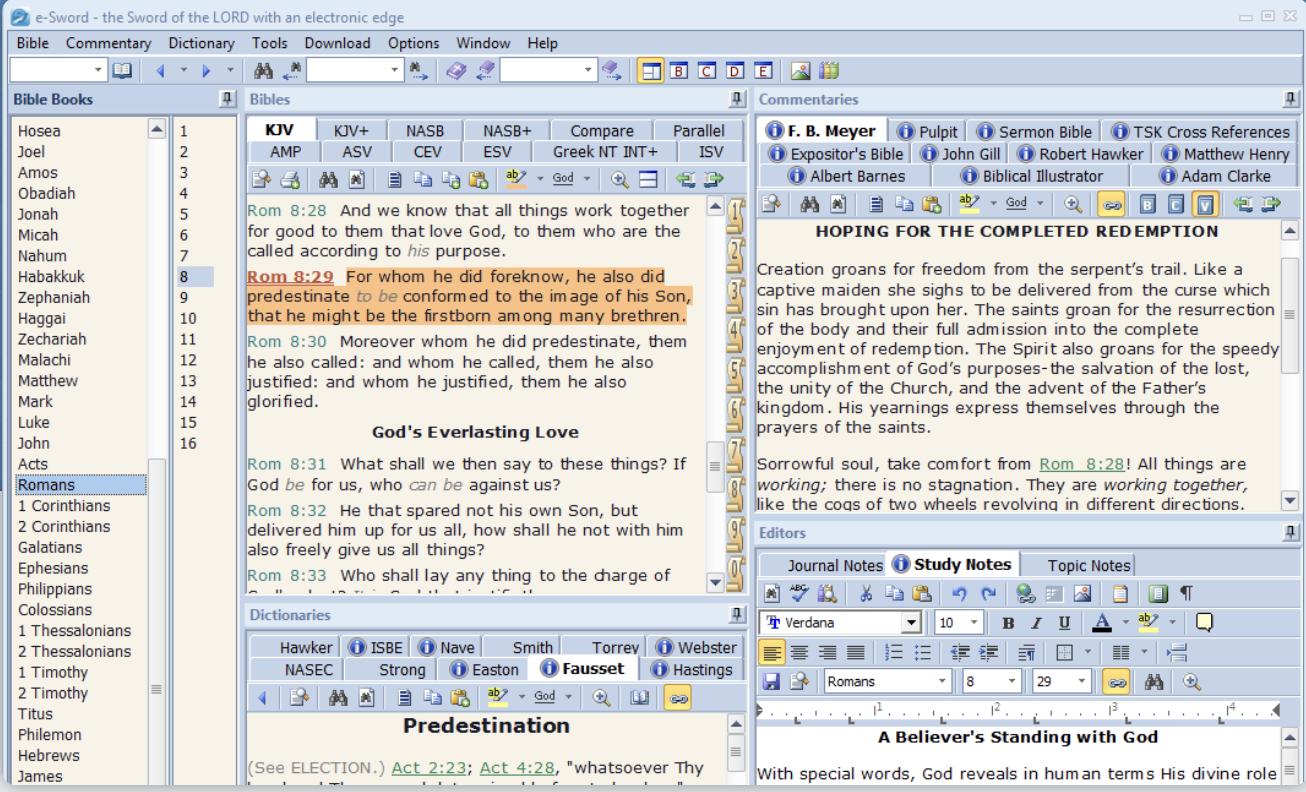Screen dimensions: 1306x792
Task: Click the text highlight color swatch in the editor
Action: coord(1148,623)
